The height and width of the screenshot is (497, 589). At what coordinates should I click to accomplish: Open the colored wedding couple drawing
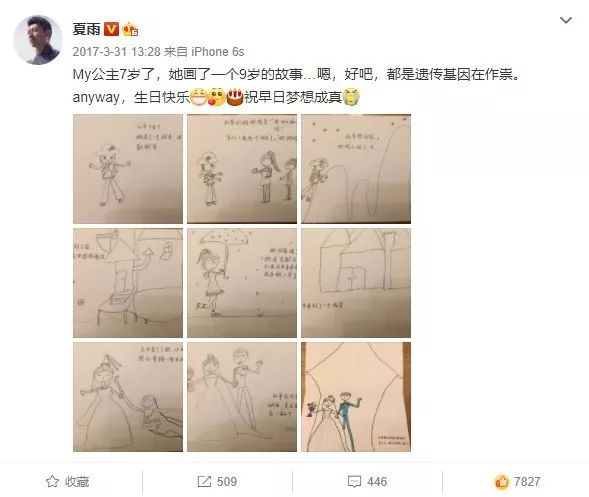[x=356, y=397]
